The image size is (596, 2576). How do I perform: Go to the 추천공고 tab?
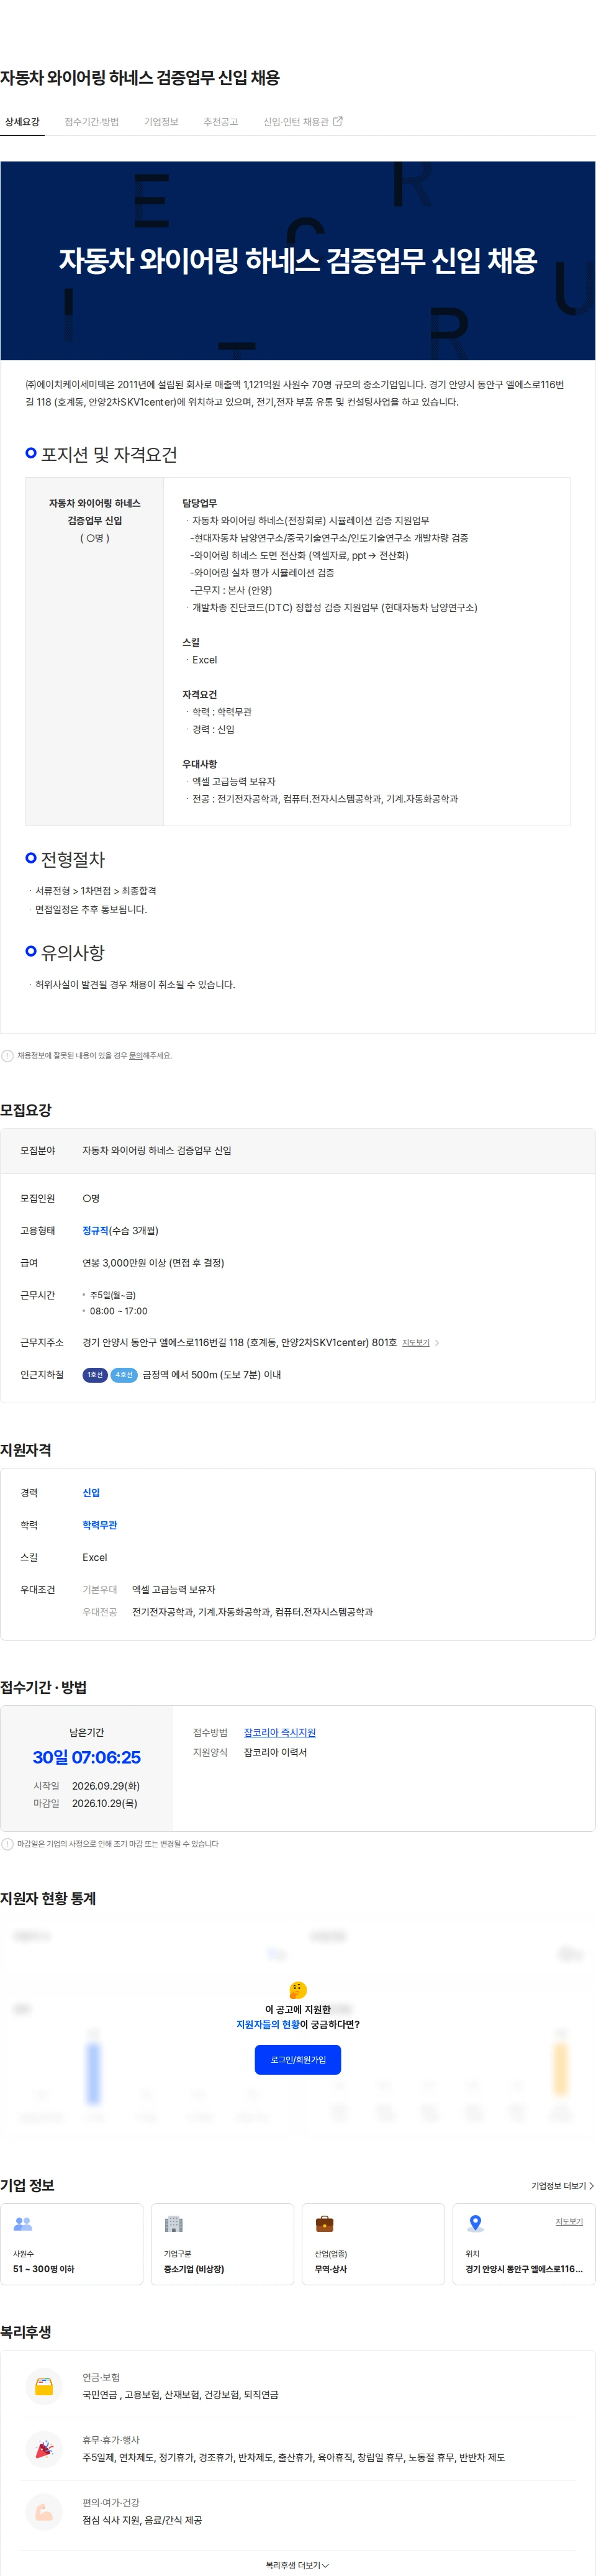221,122
